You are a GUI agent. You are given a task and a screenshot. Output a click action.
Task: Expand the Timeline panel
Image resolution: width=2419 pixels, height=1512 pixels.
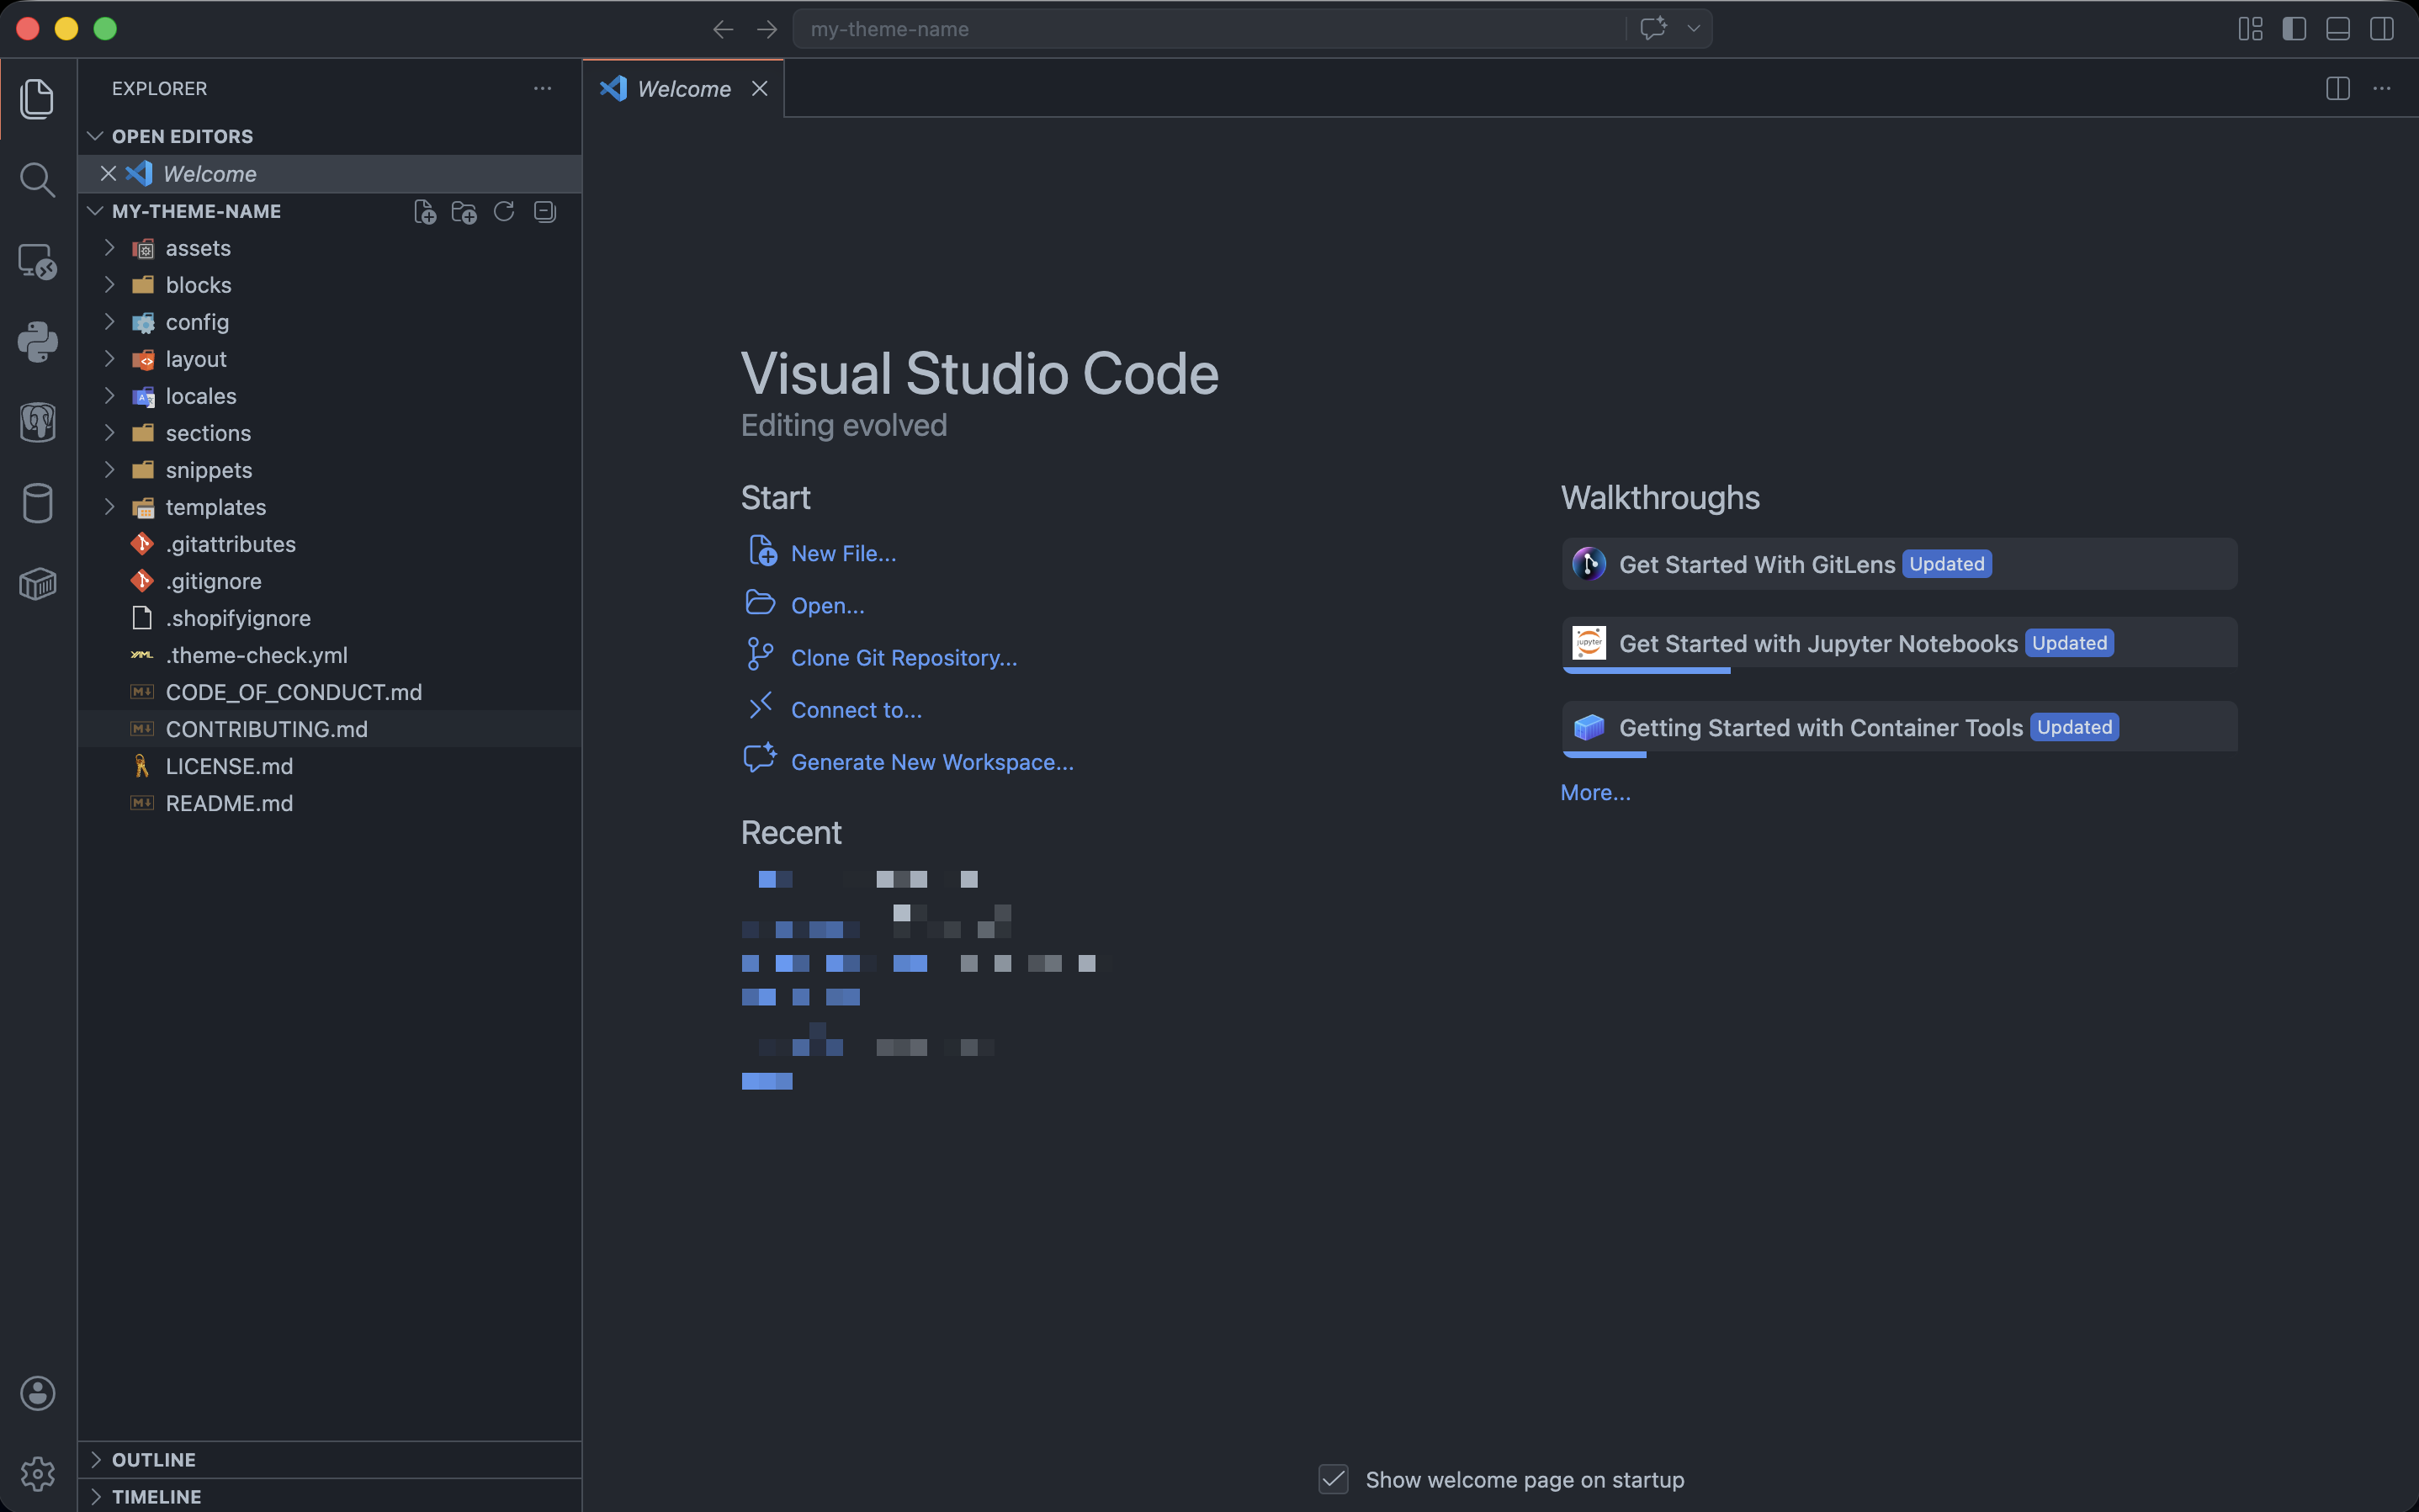[x=330, y=1496]
